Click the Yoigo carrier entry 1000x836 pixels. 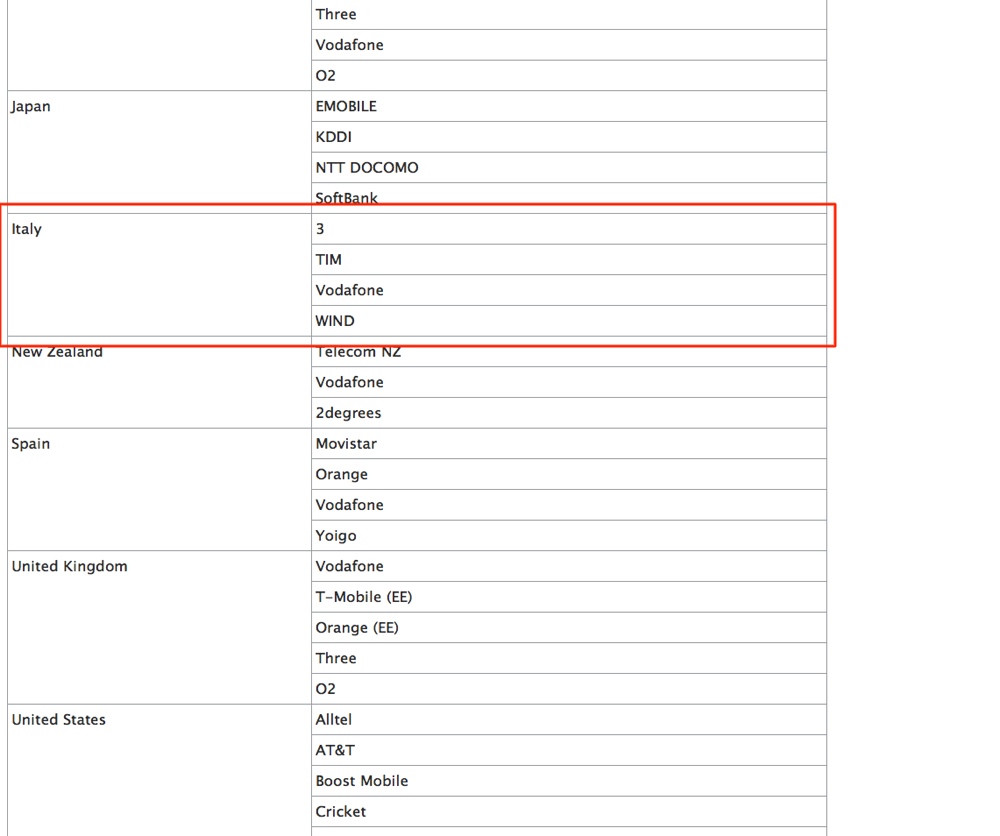336,536
